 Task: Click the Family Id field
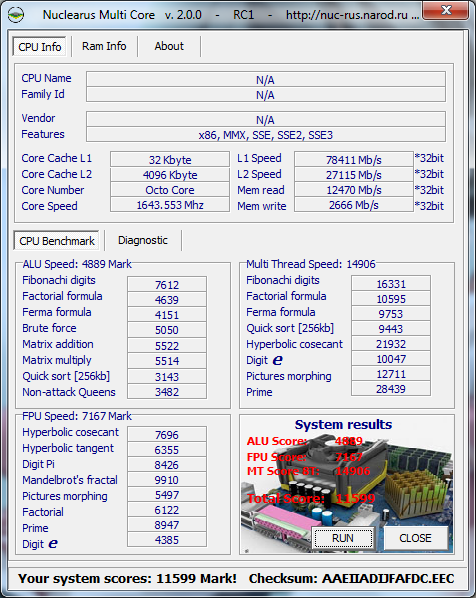coord(265,95)
